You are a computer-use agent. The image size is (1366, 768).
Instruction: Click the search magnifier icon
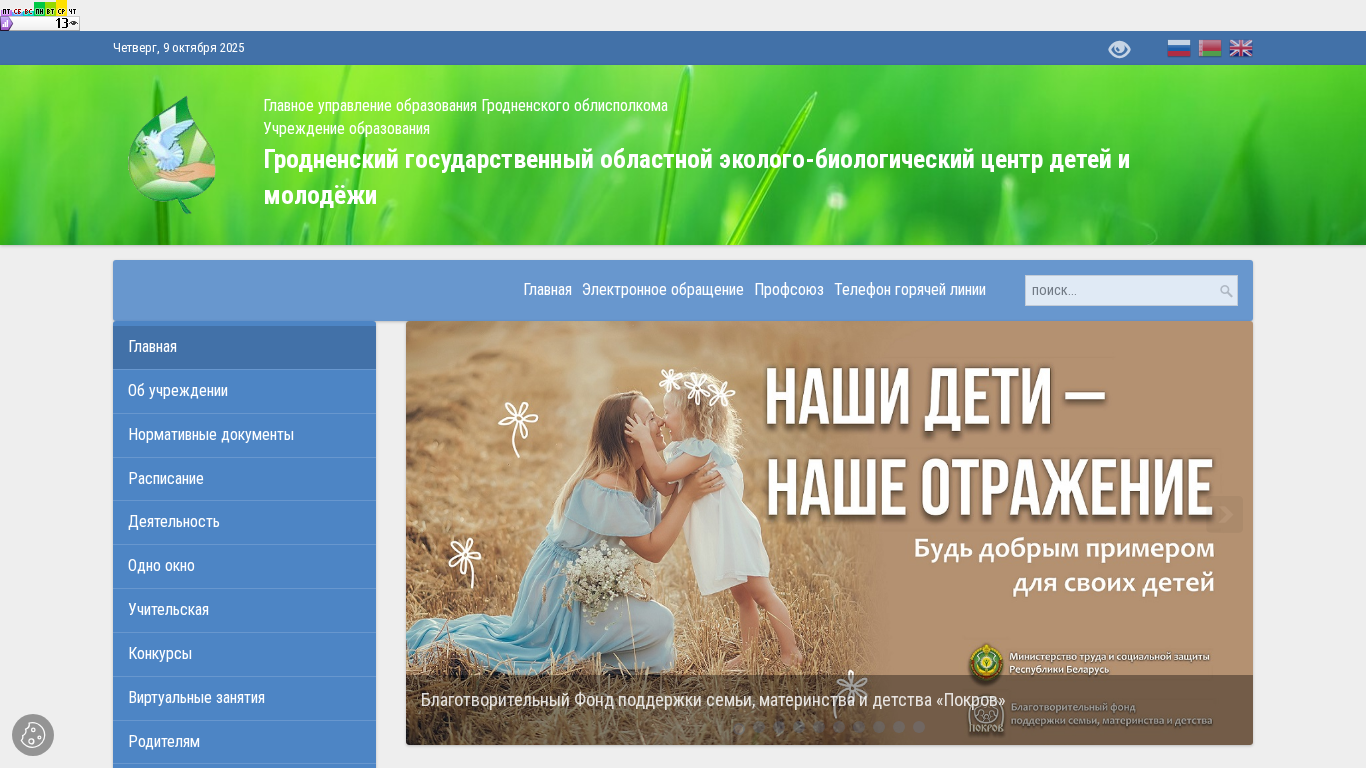[x=1226, y=291]
